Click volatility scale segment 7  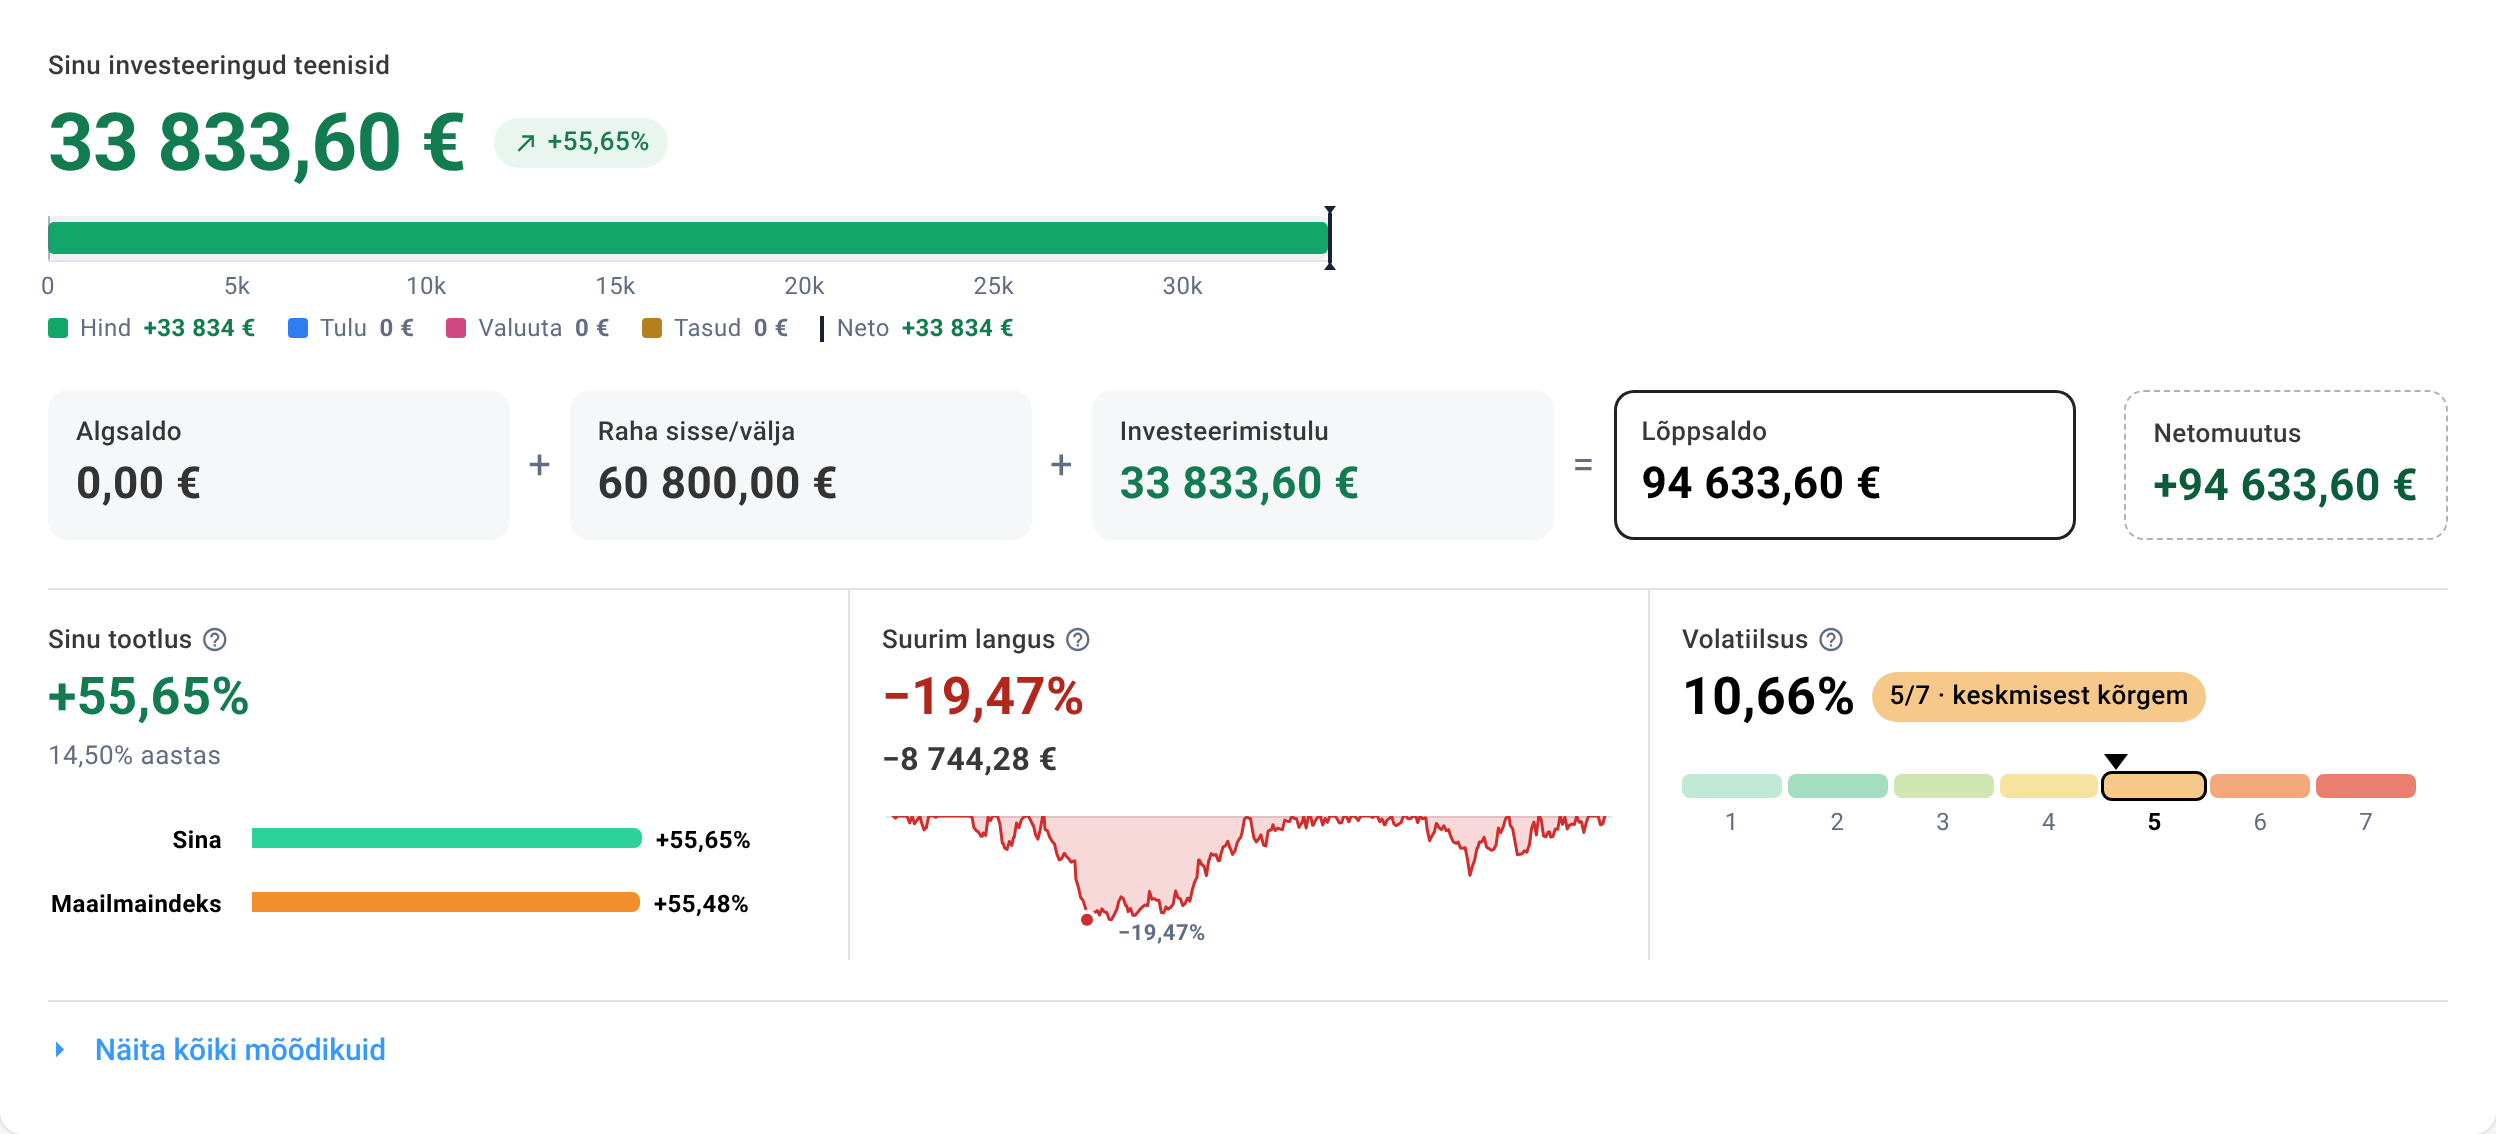pos(2366,786)
